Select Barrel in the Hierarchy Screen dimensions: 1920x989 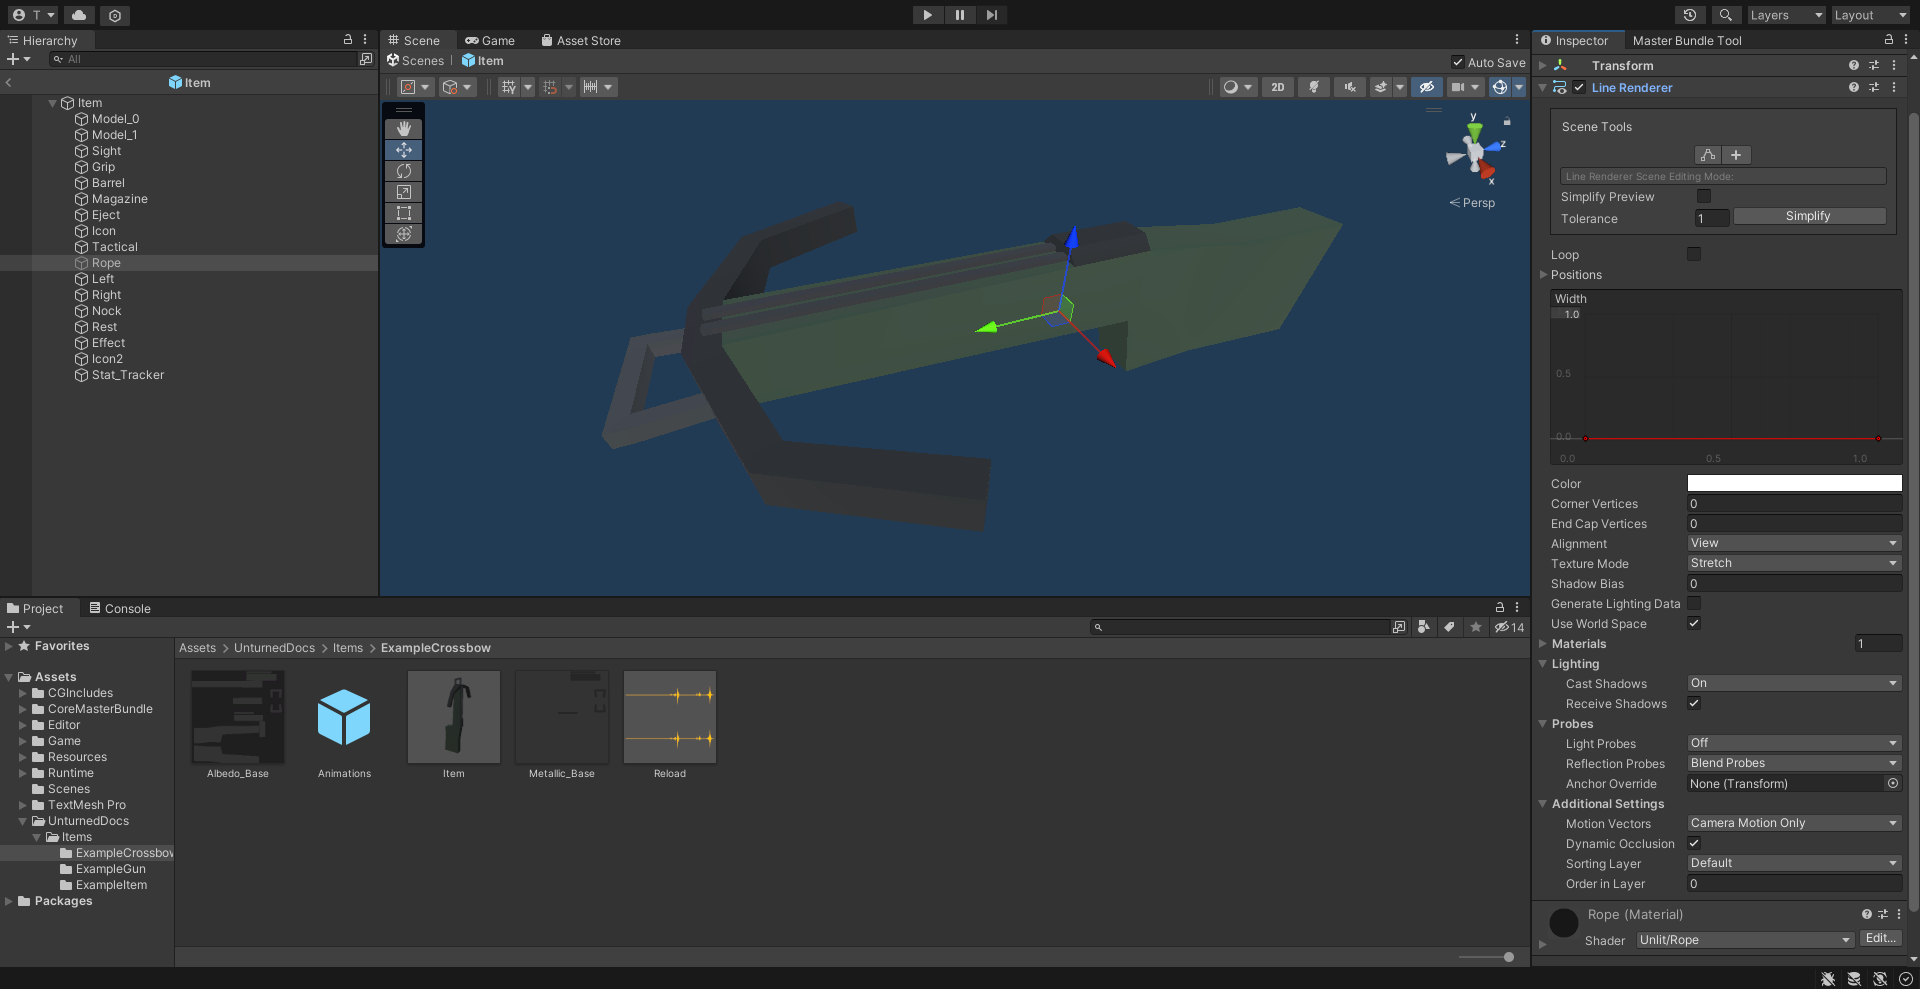coord(107,183)
